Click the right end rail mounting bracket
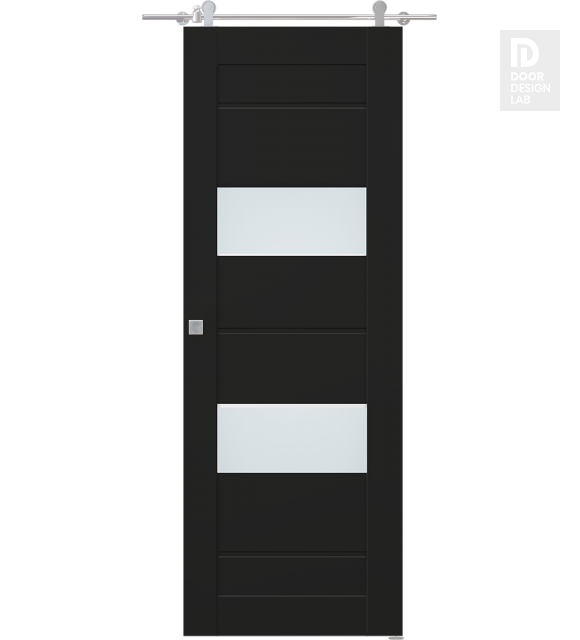Screen dimensions: 580x640 404,18
